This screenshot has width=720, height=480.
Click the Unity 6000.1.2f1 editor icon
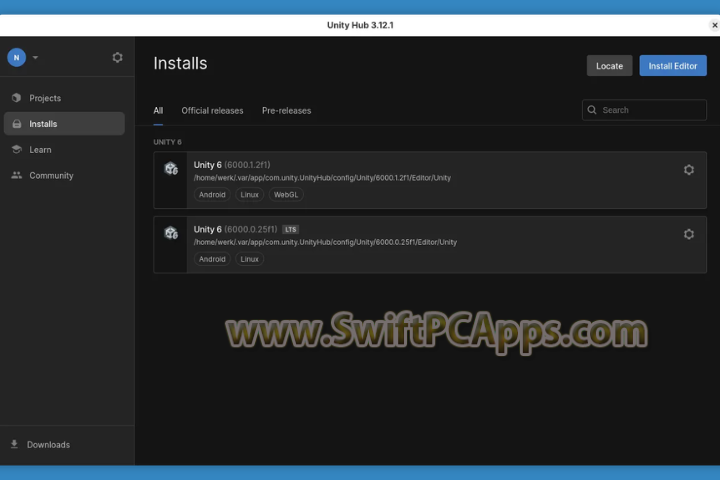click(x=171, y=169)
